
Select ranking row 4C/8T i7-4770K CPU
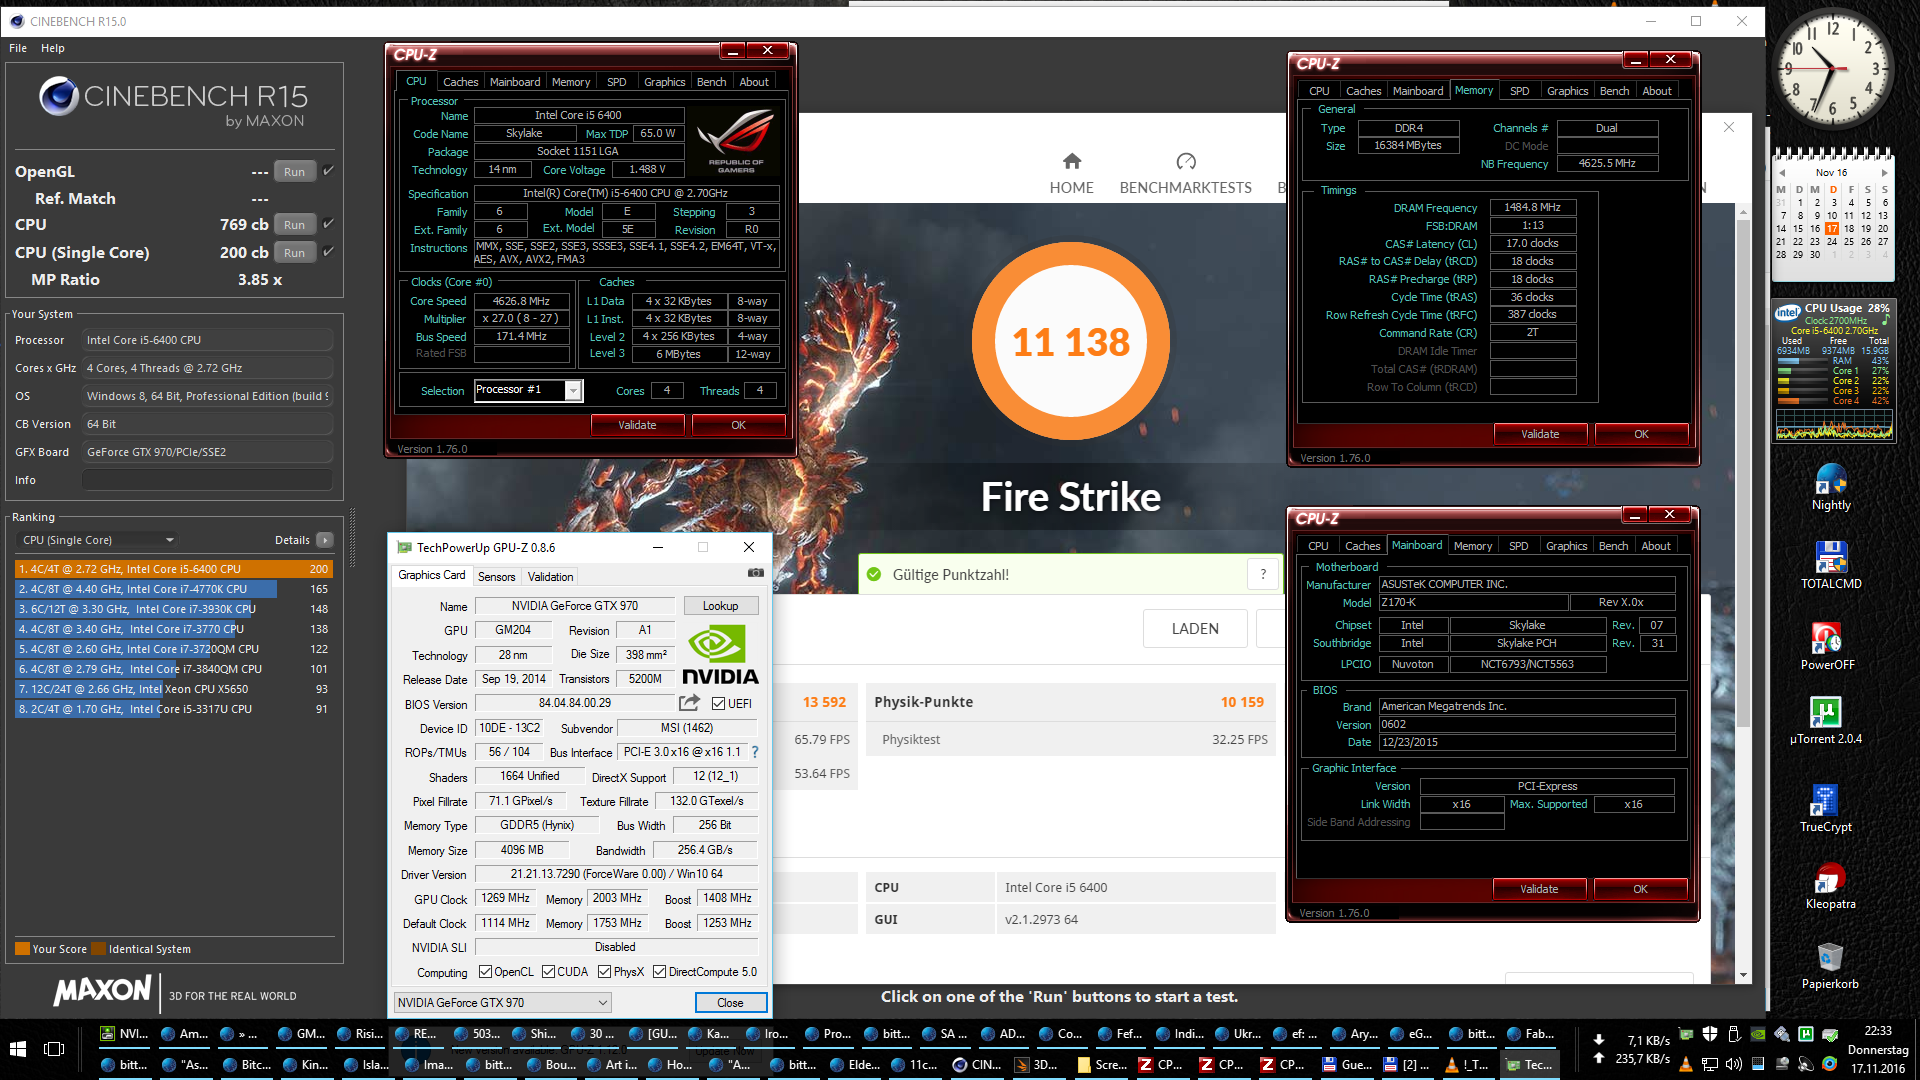174,589
